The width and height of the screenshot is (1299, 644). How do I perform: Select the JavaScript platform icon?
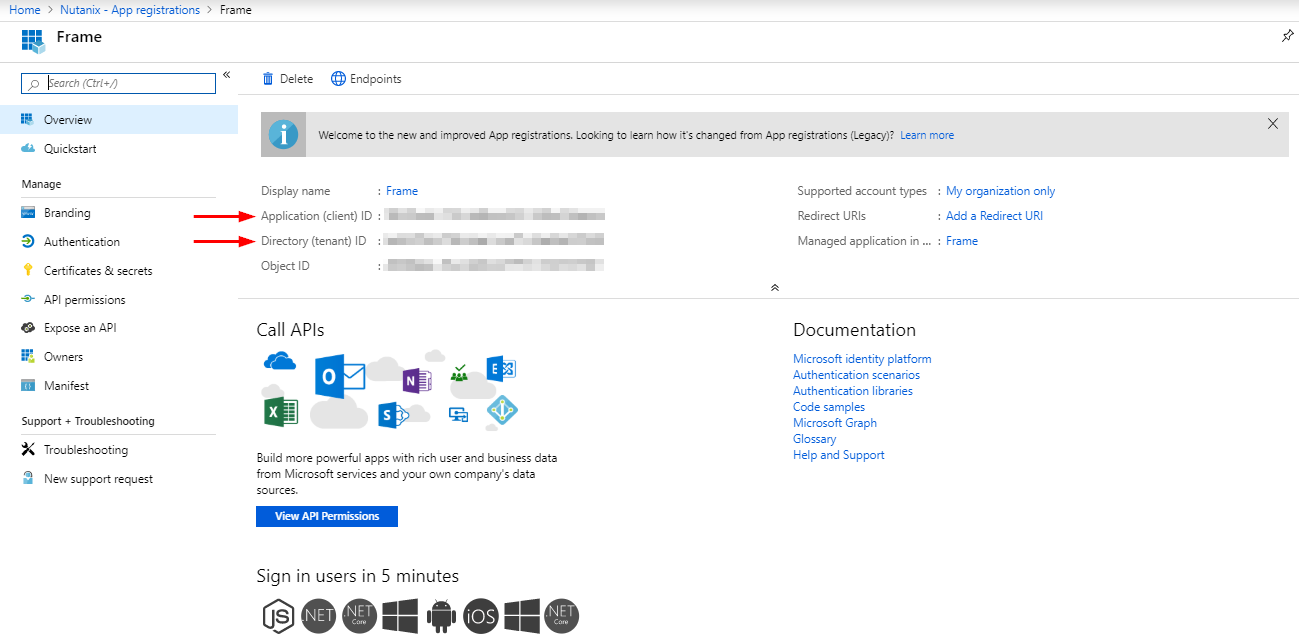(x=279, y=616)
